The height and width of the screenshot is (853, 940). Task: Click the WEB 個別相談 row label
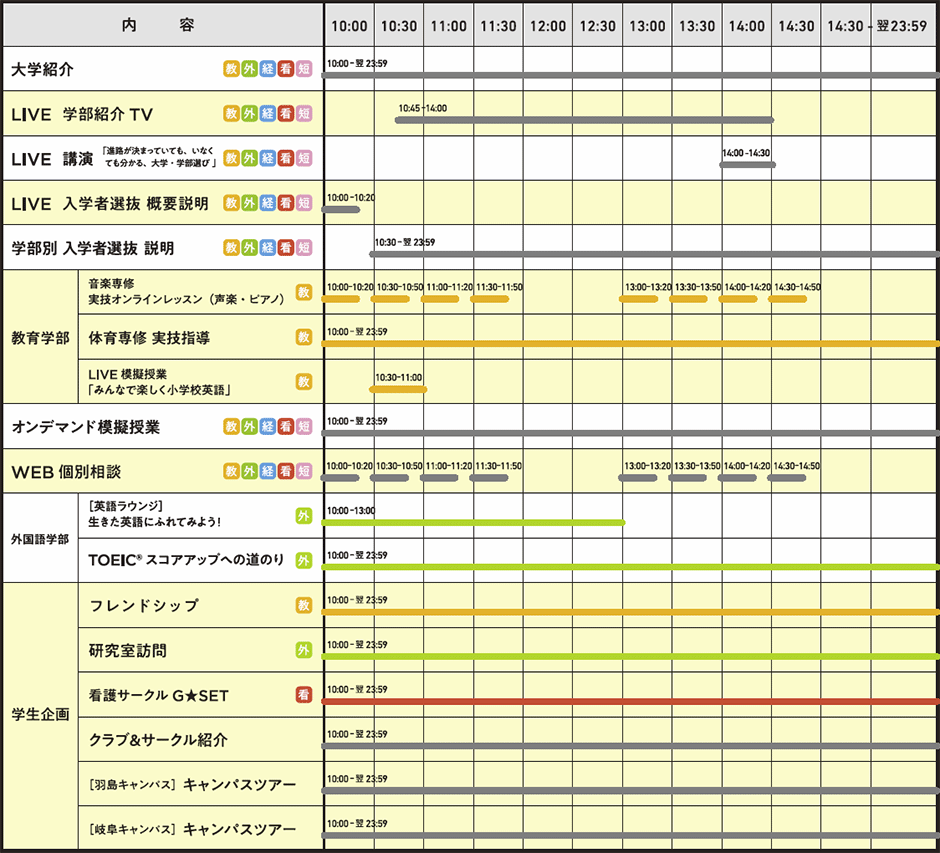[x=67, y=472]
